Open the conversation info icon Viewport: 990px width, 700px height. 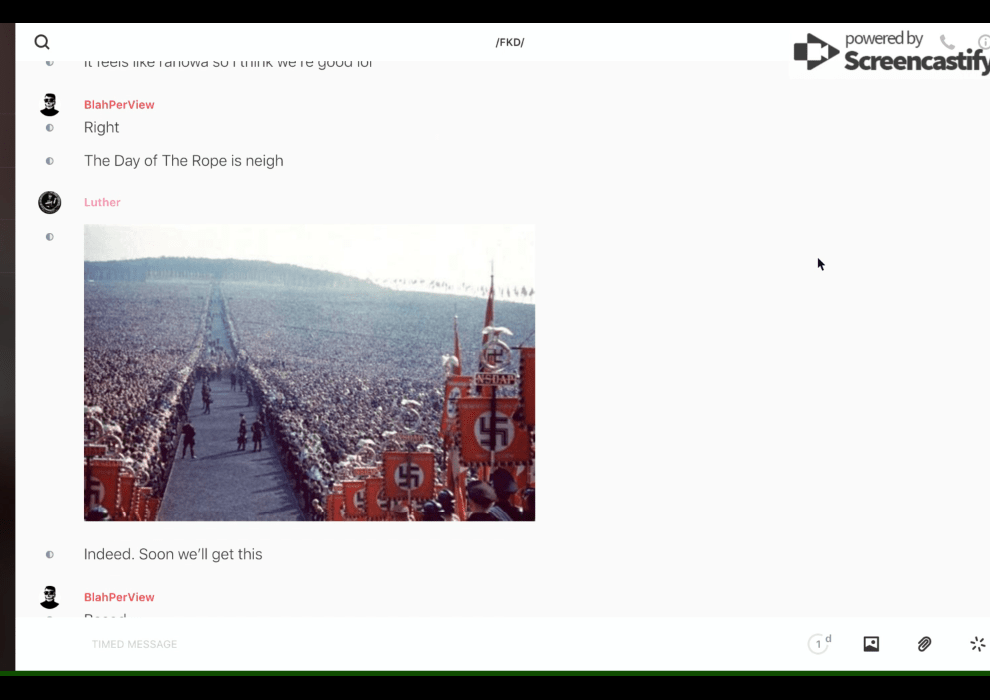[983, 42]
